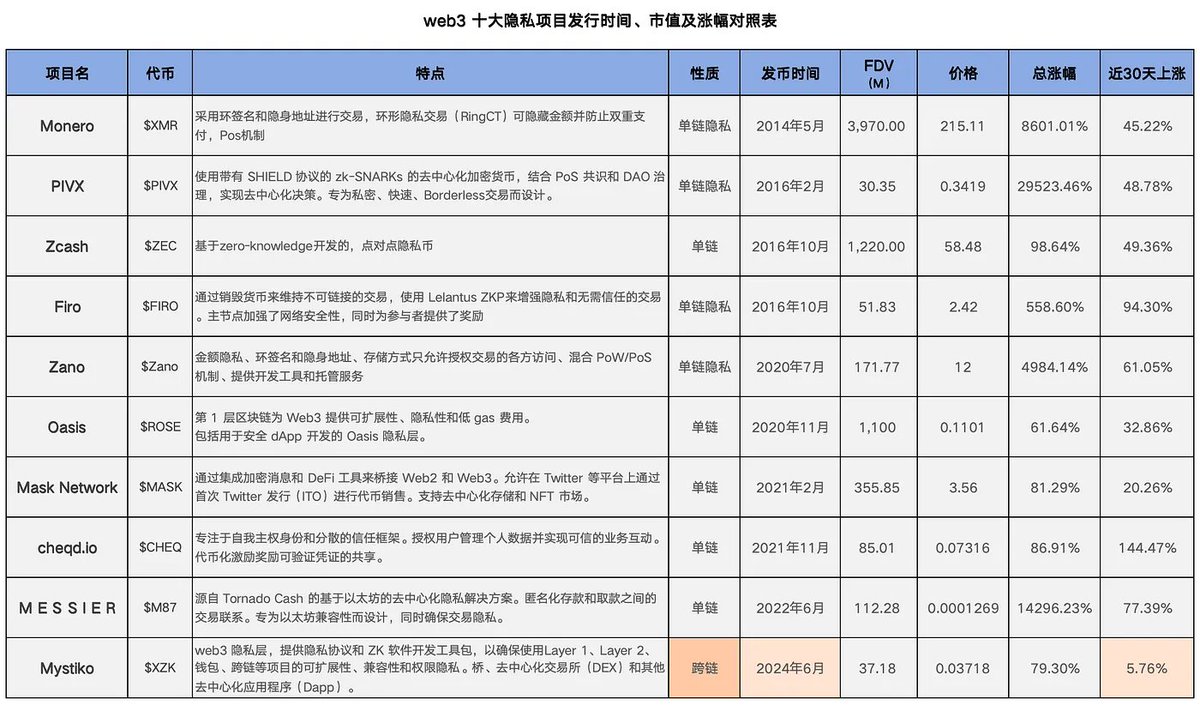This screenshot has width=1200, height=705.
Task: Select the Mask Network project name cell
Action: coord(67,487)
